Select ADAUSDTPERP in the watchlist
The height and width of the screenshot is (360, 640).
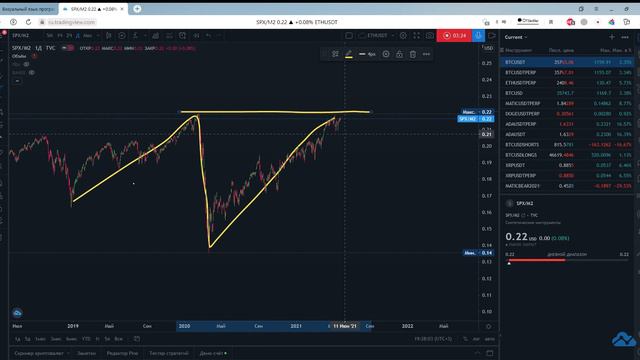click(x=568, y=124)
